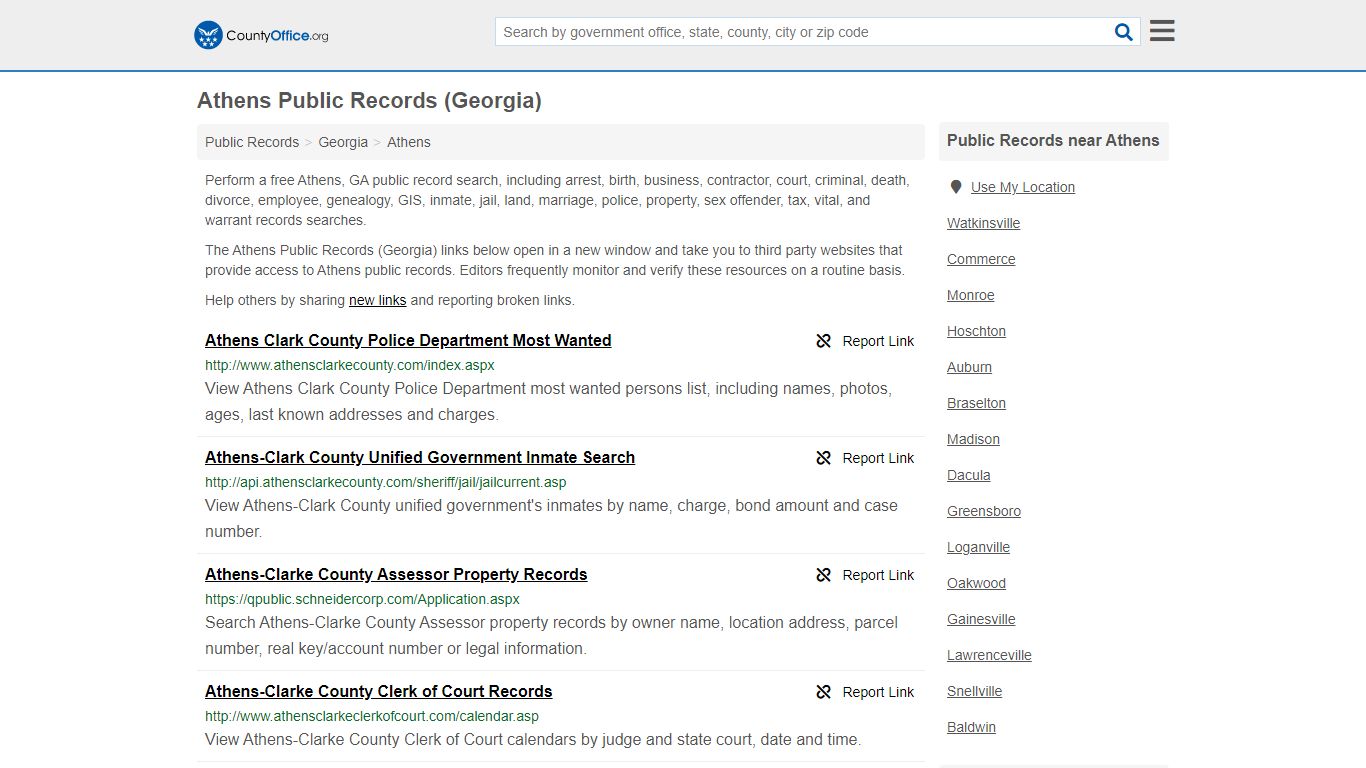The image size is (1366, 768).
Task: Open the hamburger menu
Action: [1162, 31]
